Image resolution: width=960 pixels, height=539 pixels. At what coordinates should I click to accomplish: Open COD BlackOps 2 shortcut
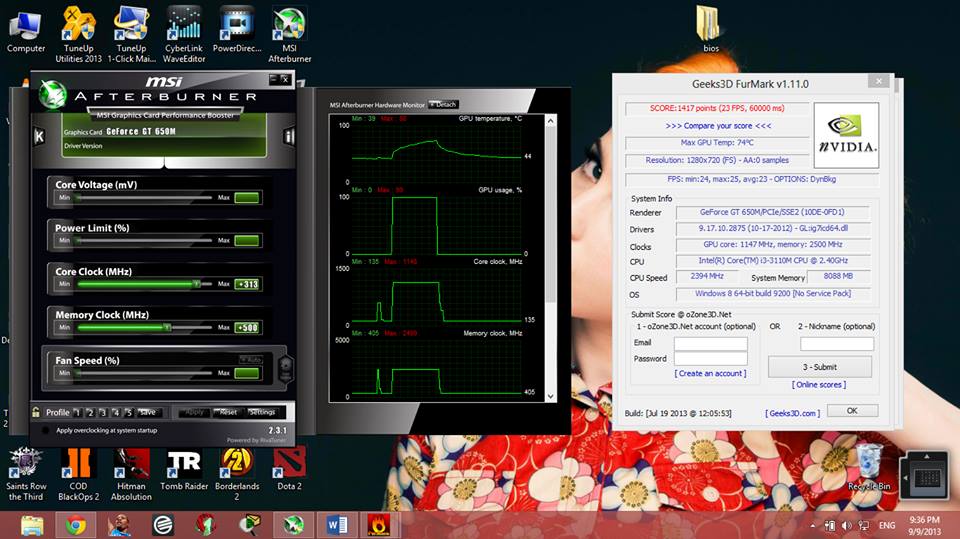pyautogui.click(x=78, y=475)
